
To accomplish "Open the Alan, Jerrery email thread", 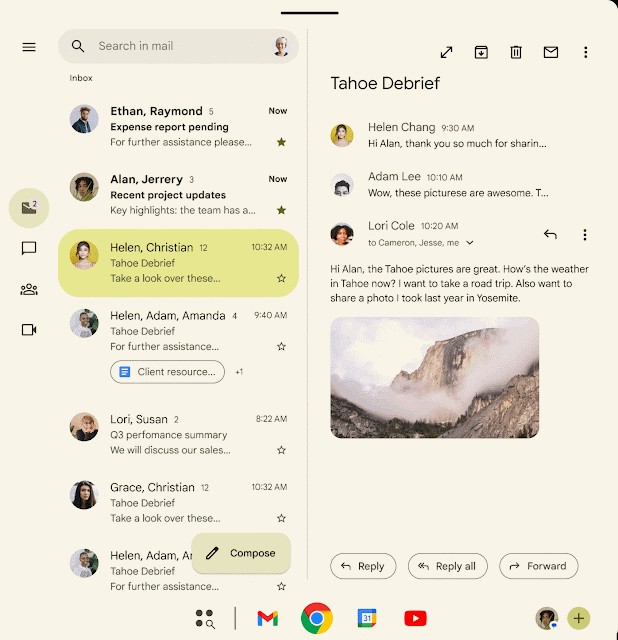I will [x=178, y=195].
